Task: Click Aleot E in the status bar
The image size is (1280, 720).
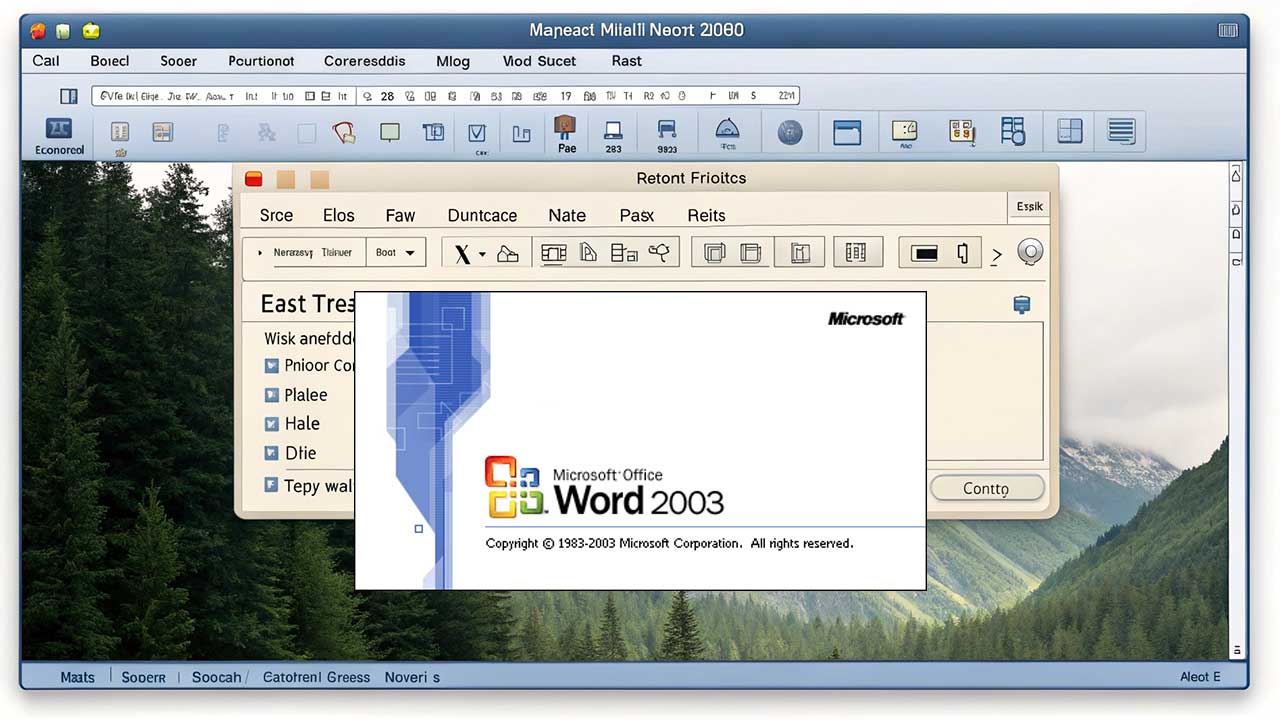Action: pyautogui.click(x=1200, y=677)
